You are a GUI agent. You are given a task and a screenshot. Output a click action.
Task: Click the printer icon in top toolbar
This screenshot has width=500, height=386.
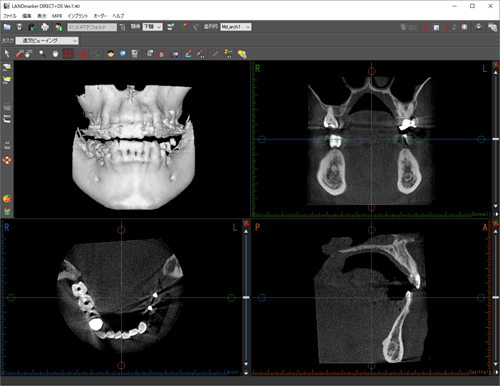(x=45, y=27)
